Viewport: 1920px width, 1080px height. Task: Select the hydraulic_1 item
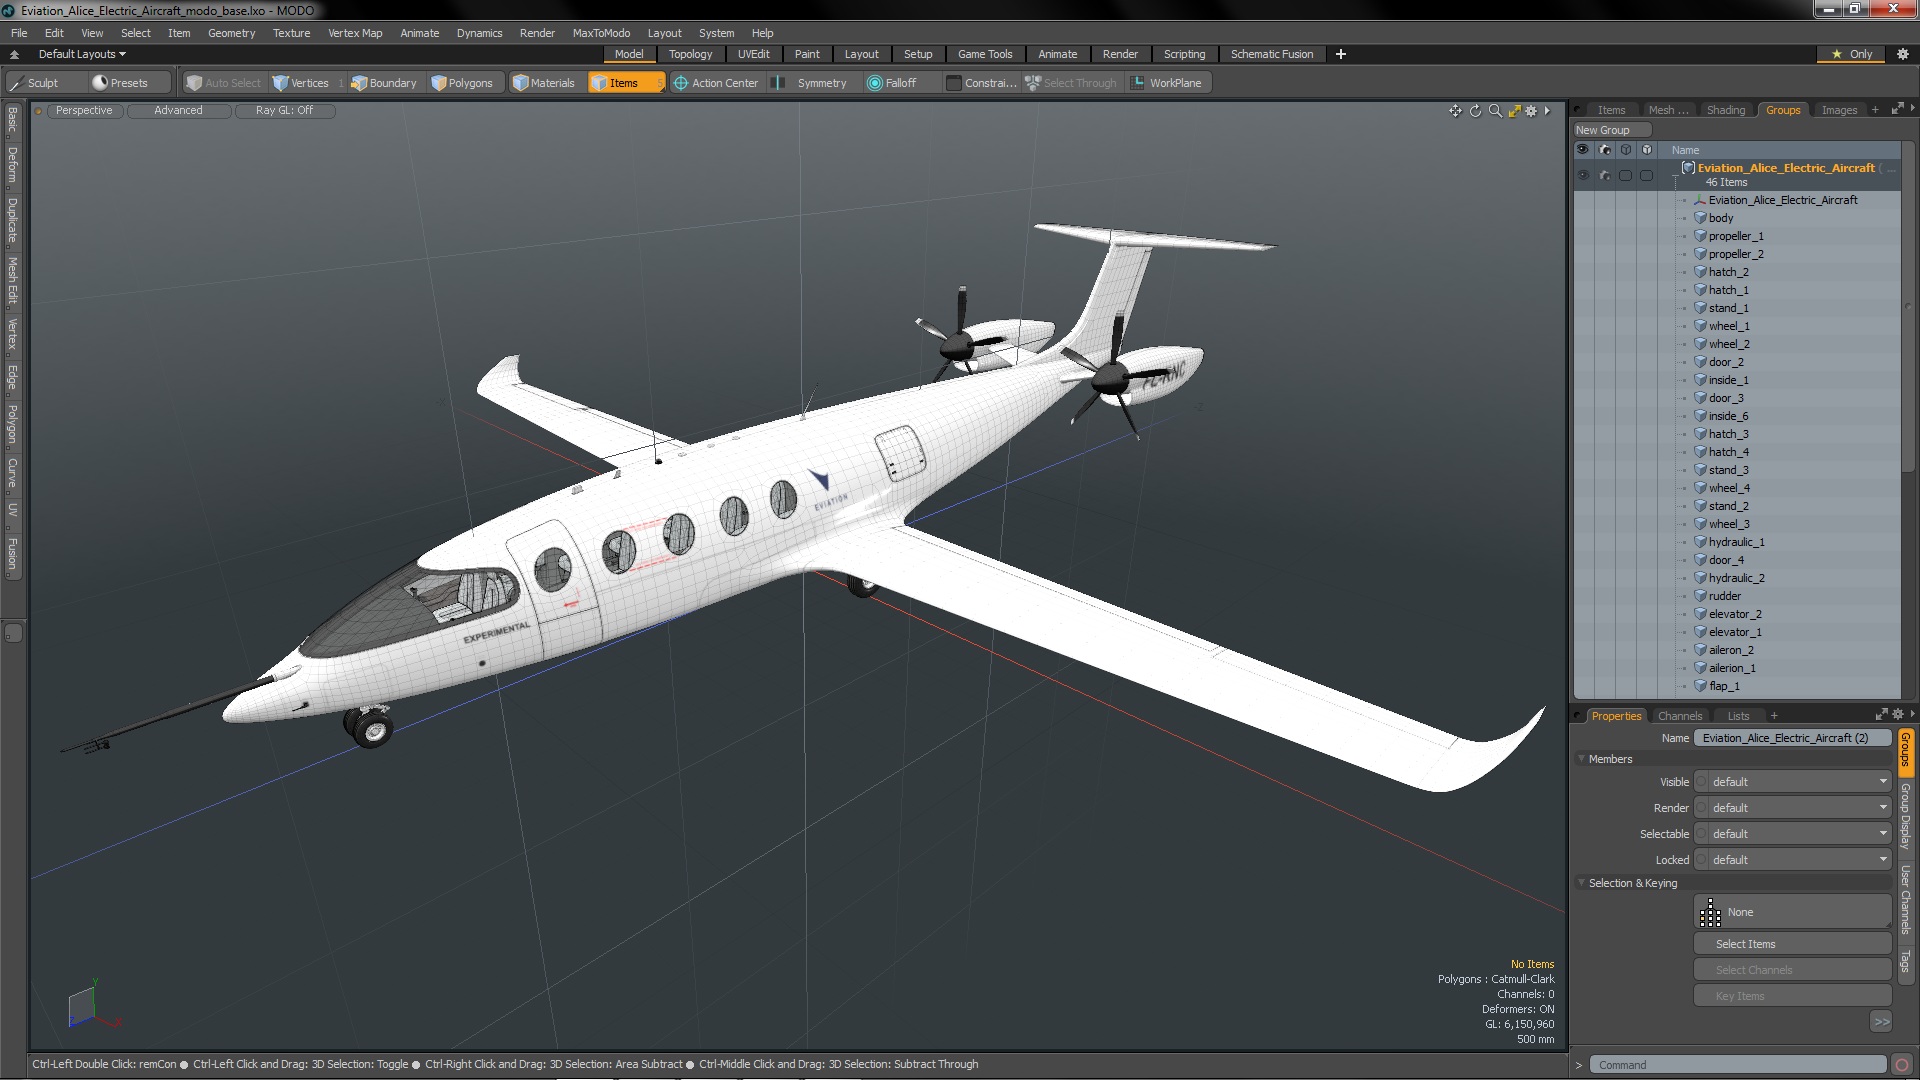pos(1736,542)
